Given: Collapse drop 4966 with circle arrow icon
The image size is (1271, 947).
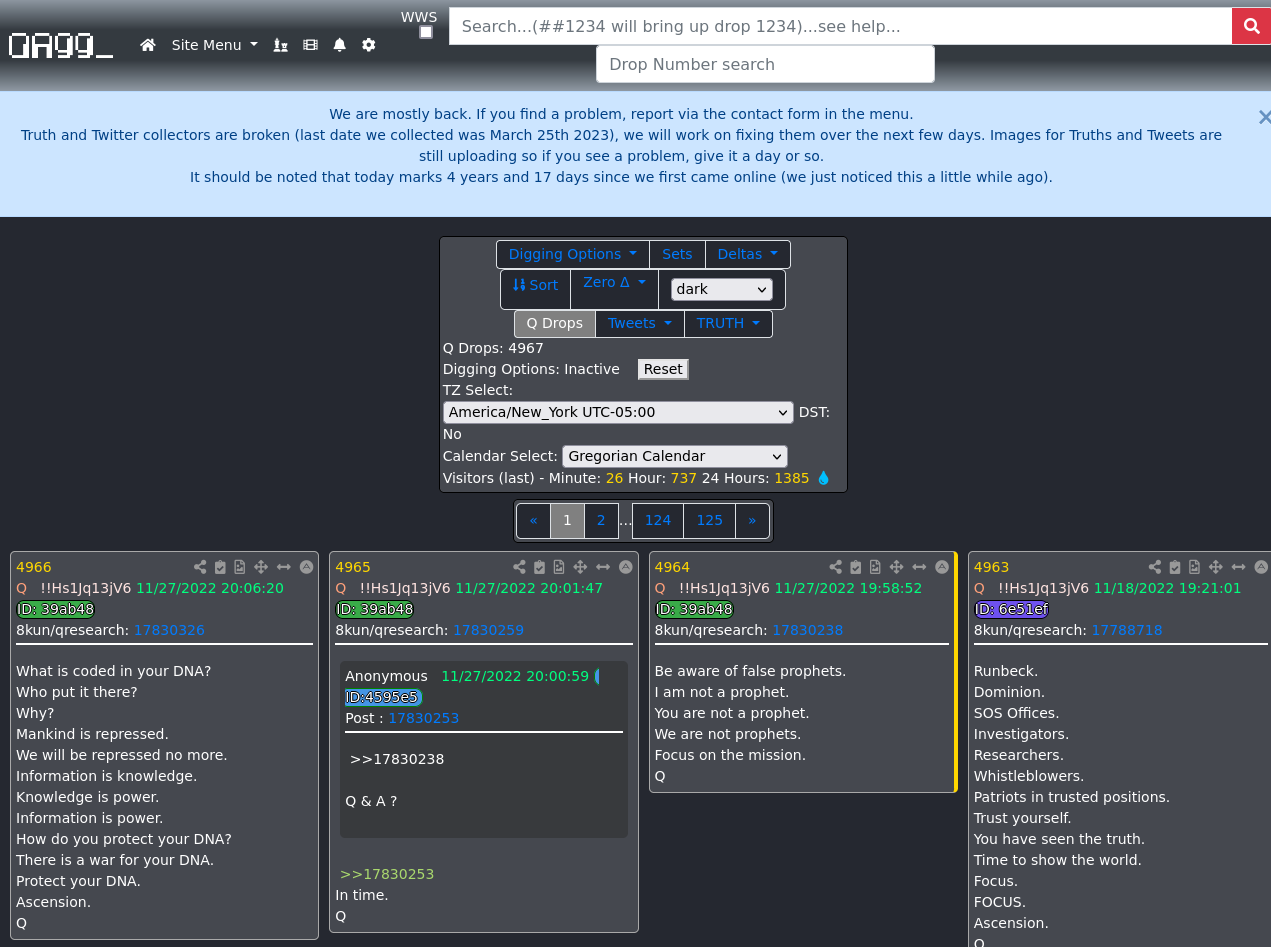Looking at the screenshot, I should tap(307, 567).
